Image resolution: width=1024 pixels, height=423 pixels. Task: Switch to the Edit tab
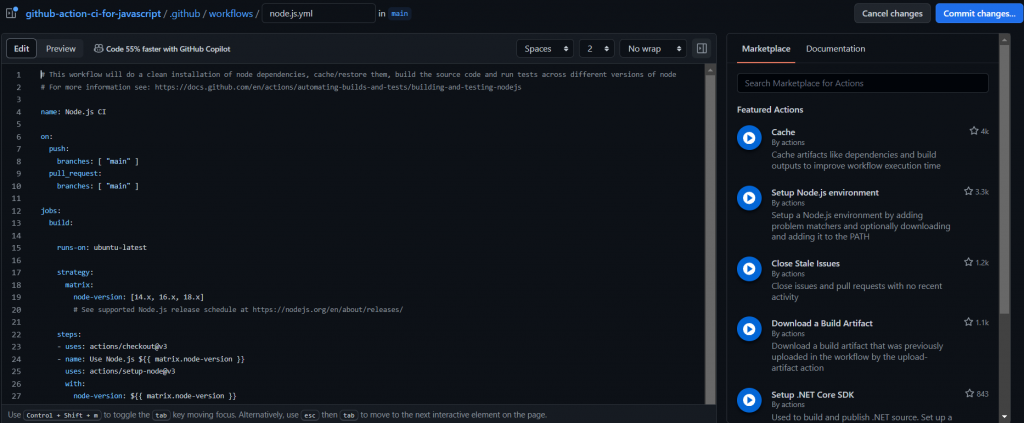22,48
